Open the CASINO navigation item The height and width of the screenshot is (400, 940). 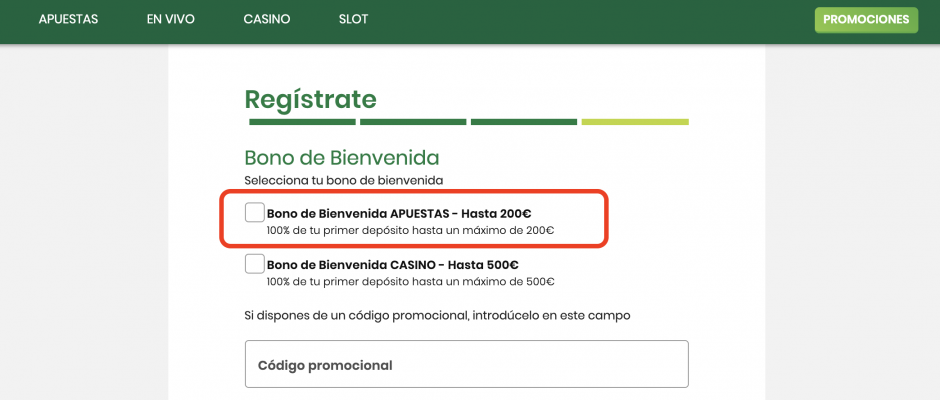click(267, 19)
